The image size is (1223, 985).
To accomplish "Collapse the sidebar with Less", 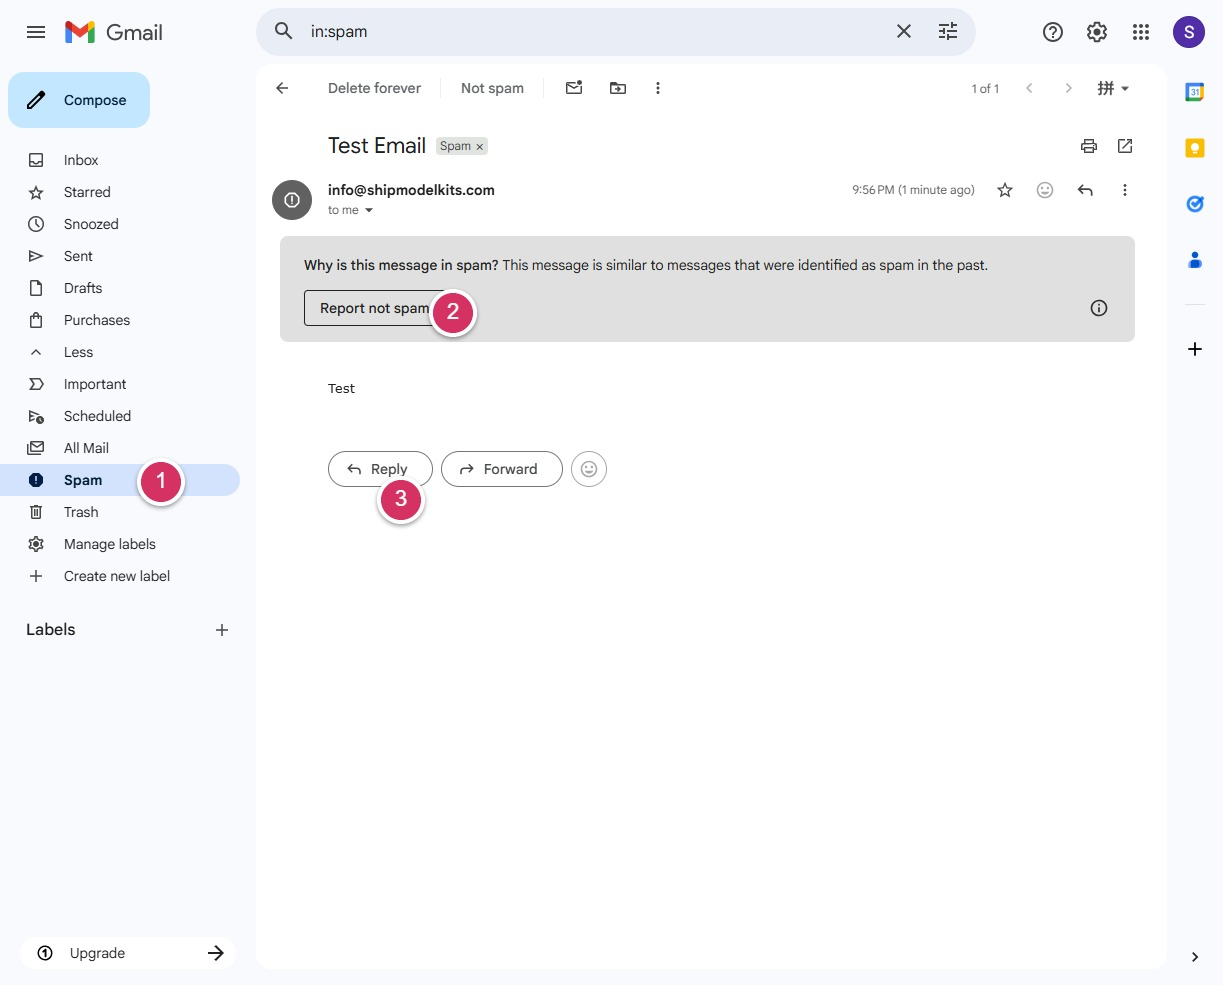I will pos(78,352).
